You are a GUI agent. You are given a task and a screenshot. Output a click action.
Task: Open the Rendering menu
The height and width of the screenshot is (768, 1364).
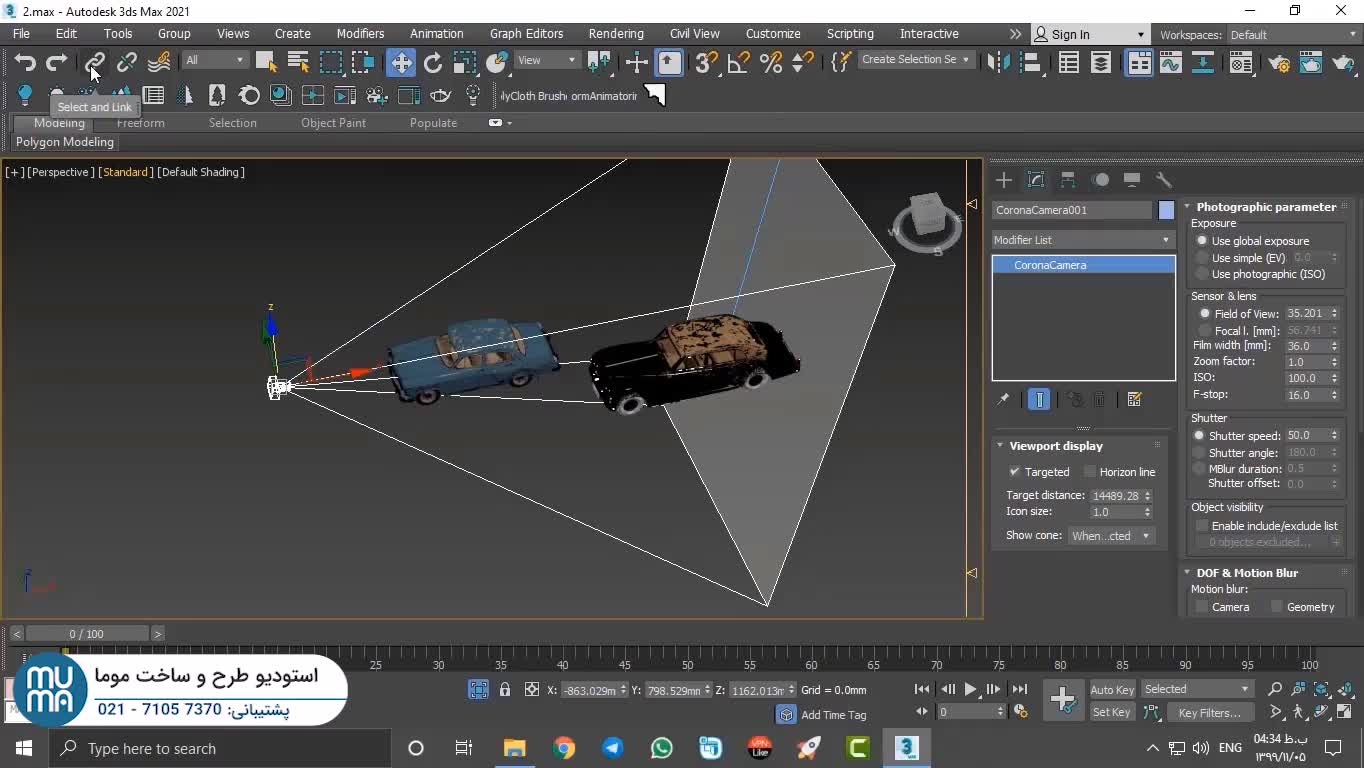615,34
